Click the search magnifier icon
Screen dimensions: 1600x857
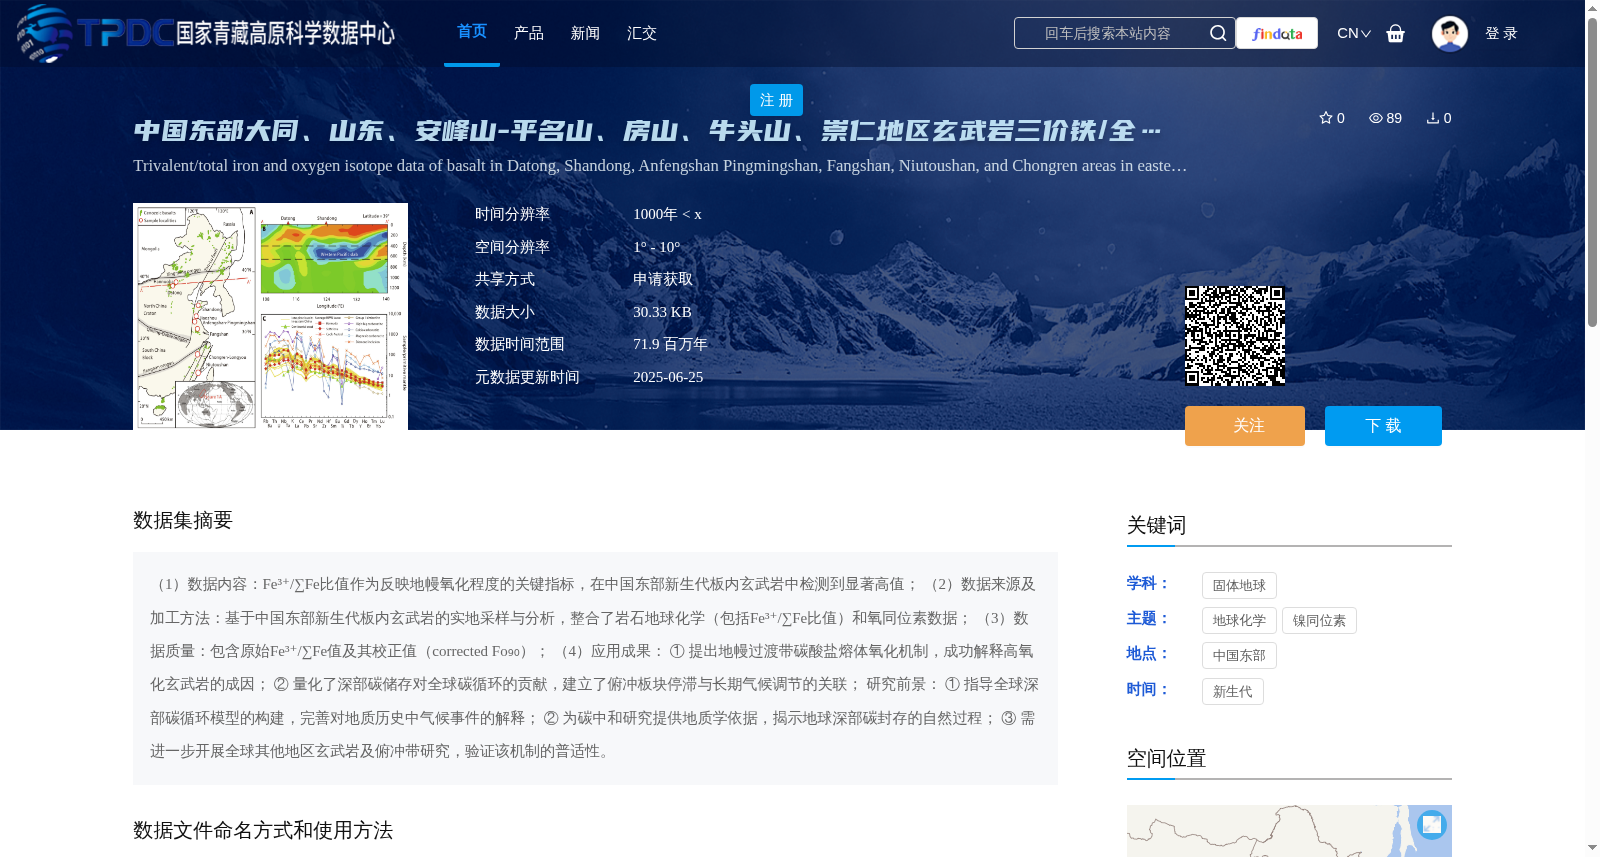(1217, 33)
